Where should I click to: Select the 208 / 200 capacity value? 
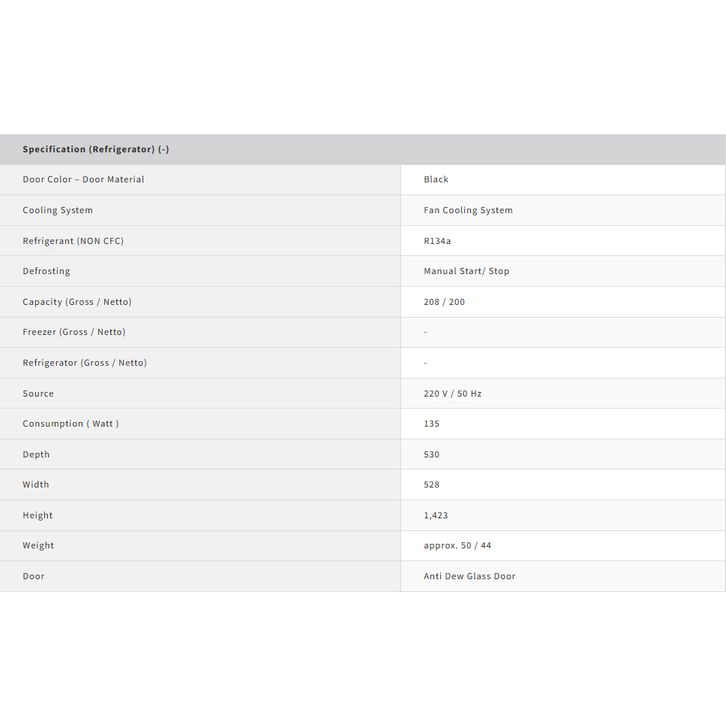pos(444,302)
